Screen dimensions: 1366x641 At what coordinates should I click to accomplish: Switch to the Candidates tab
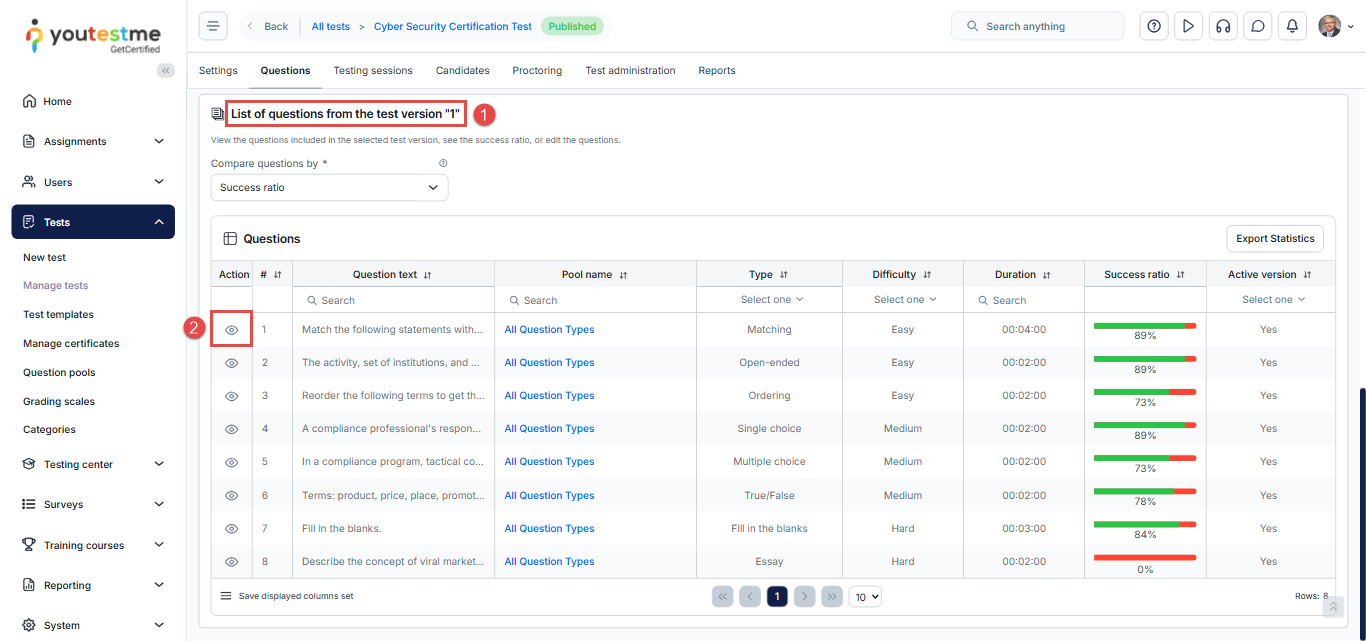462,71
